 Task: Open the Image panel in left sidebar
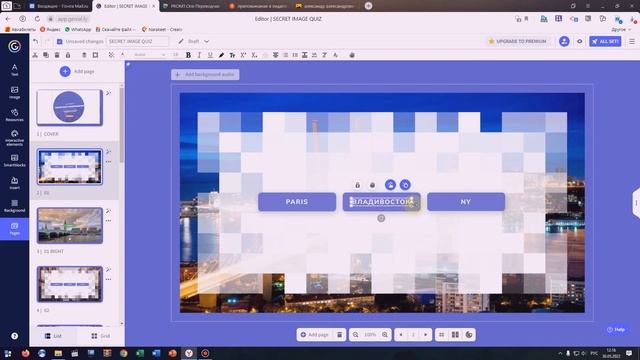click(x=14, y=93)
